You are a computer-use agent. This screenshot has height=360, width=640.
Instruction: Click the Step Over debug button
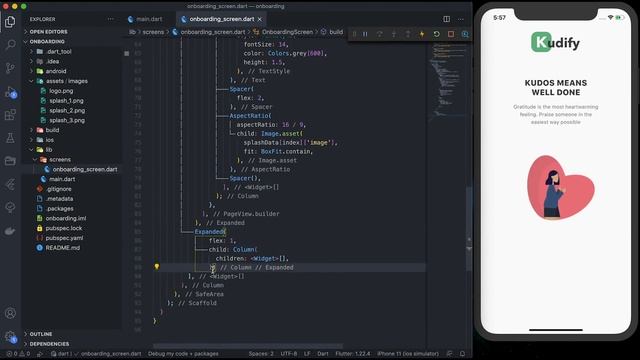380,34
